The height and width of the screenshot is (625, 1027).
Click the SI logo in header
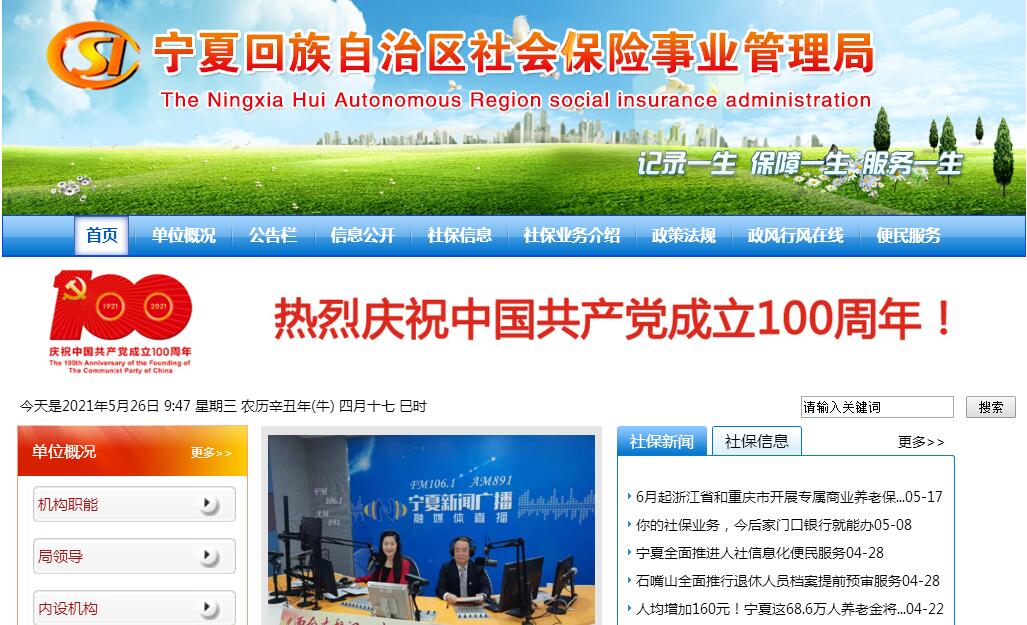tap(93, 56)
